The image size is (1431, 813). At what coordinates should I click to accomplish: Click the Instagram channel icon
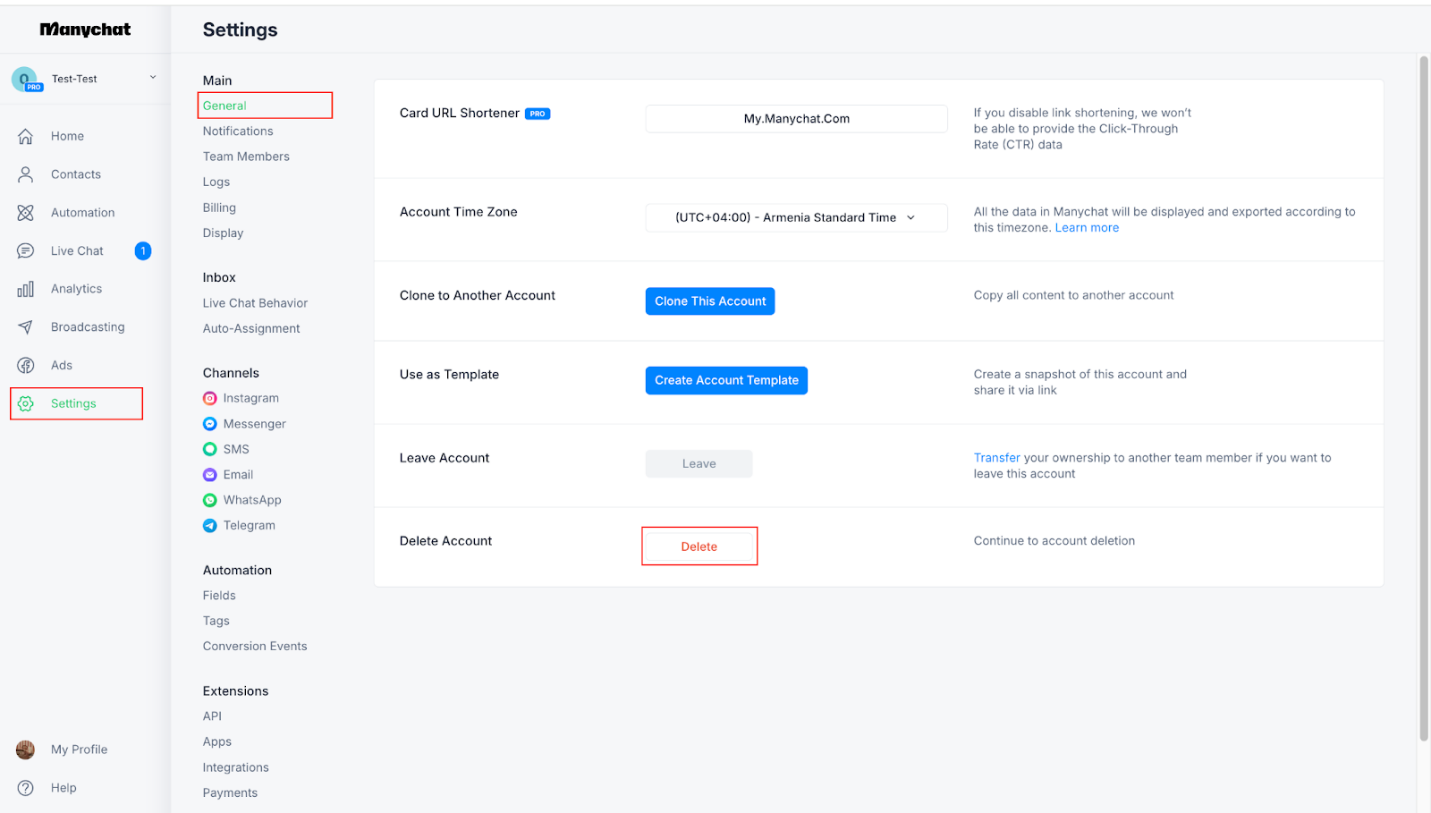(x=210, y=398)
